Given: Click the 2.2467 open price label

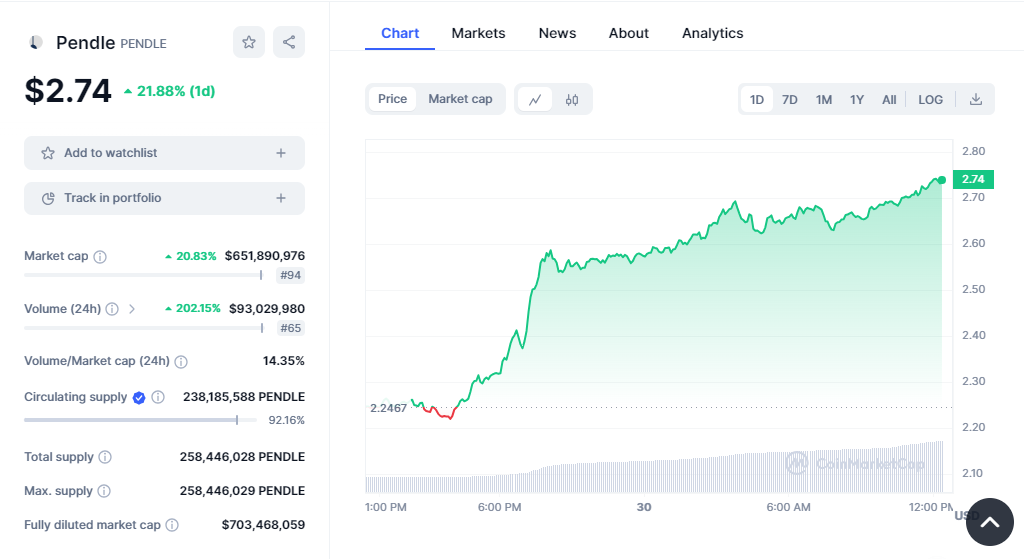Looking at the screenshot, I should 389,408.
